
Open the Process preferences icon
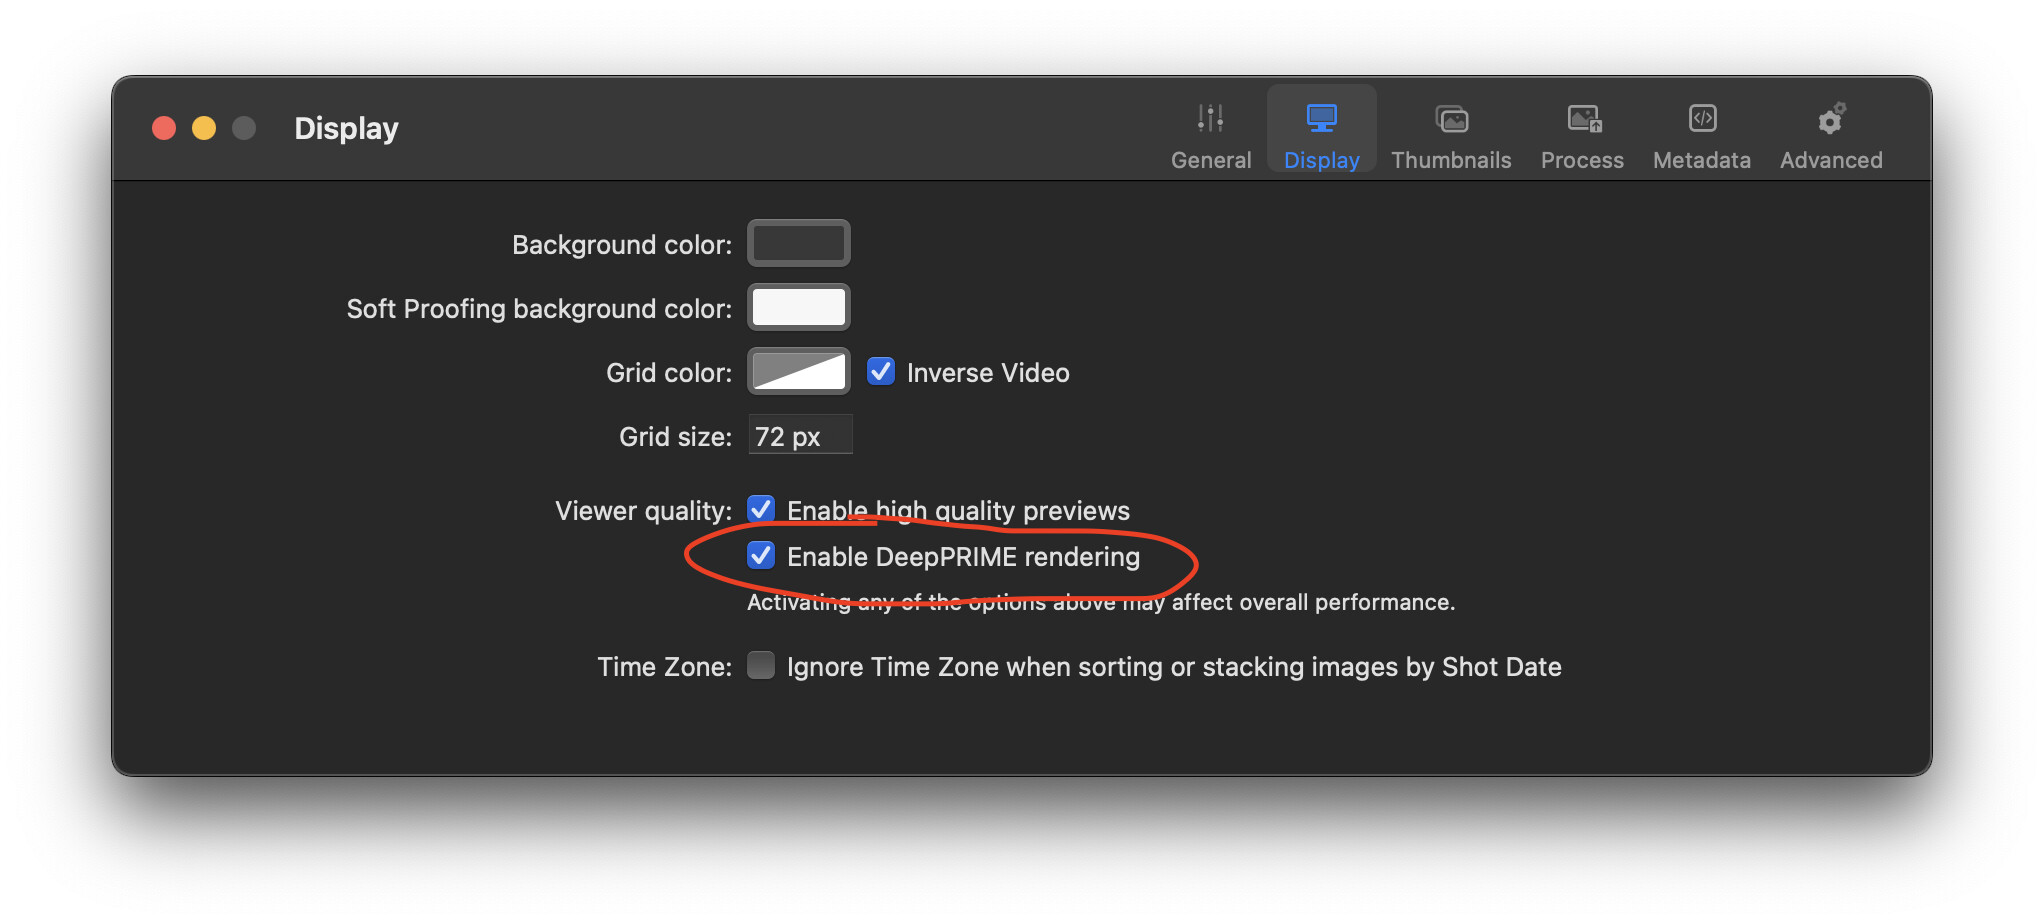(x=1583, y=119)
